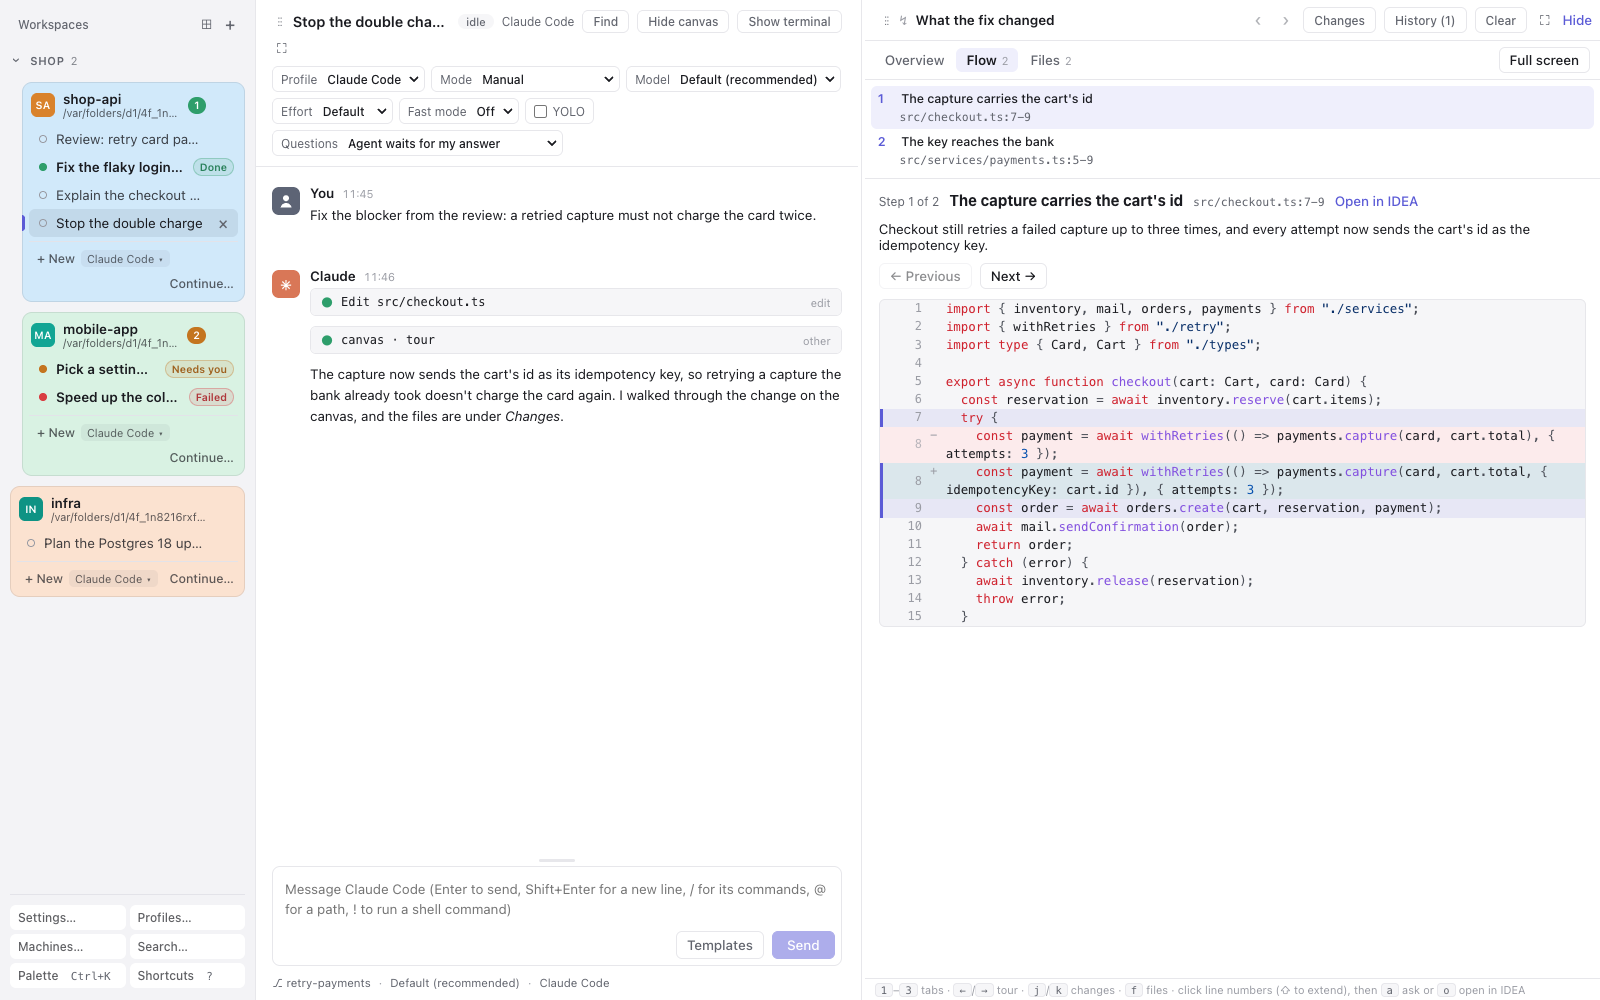Open the History (1) button
The width and height of the screenshot is (1600, 1000).
(1425, 21)
